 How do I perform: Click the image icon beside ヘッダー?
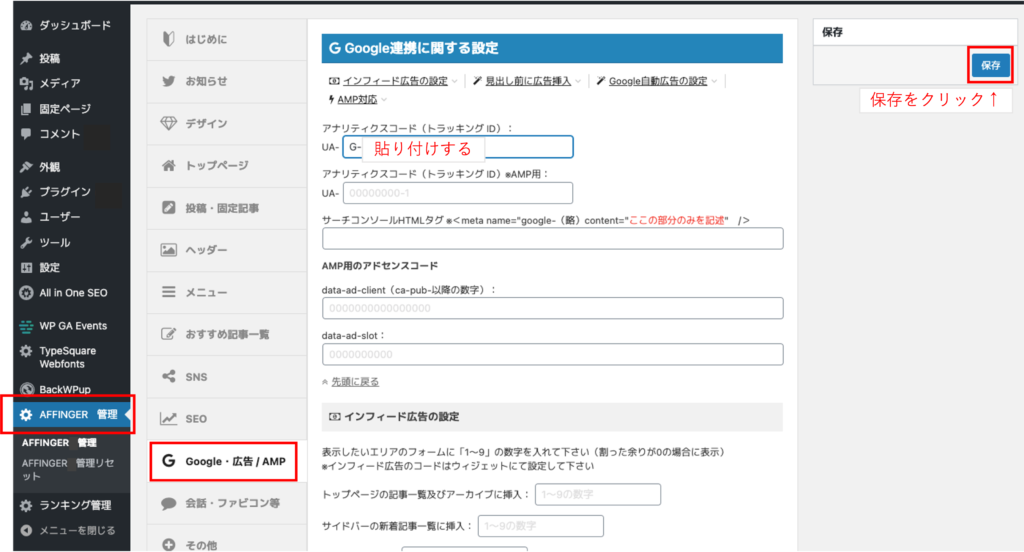click(x=169, y=250)
